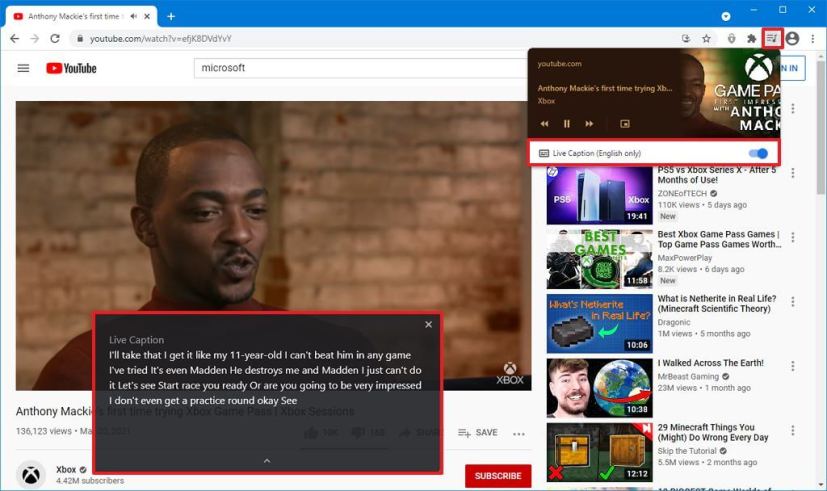Viewport: 827px width, 491px height.
Task: Open the Xbox channel avatar
Action: (31, 475)
